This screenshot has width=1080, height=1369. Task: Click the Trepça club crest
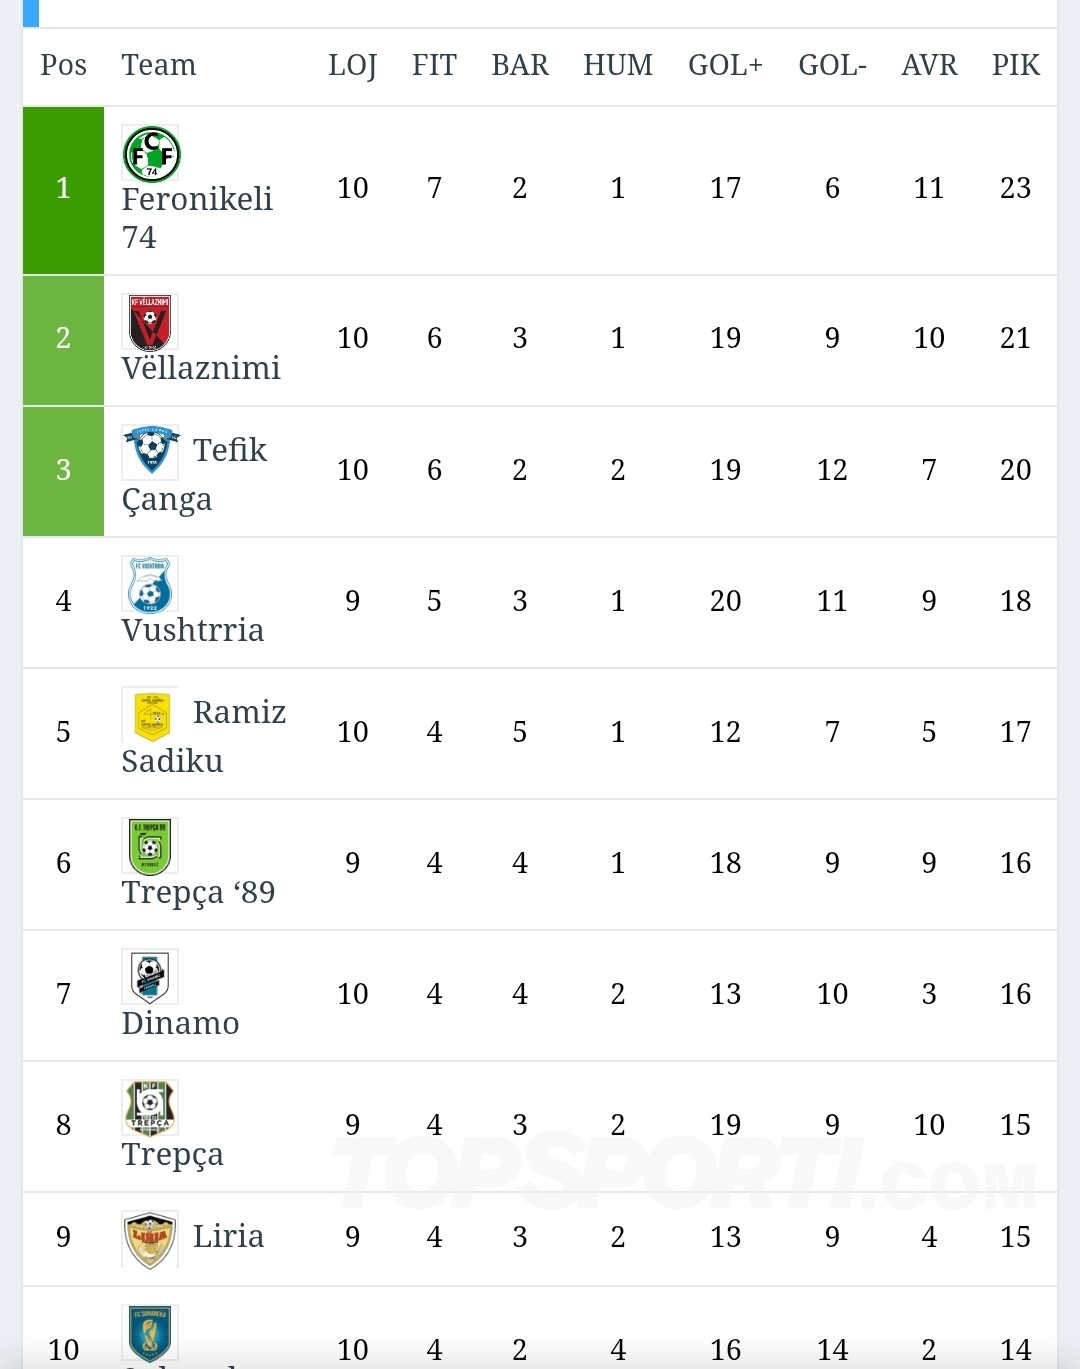tap(150, 1108)
